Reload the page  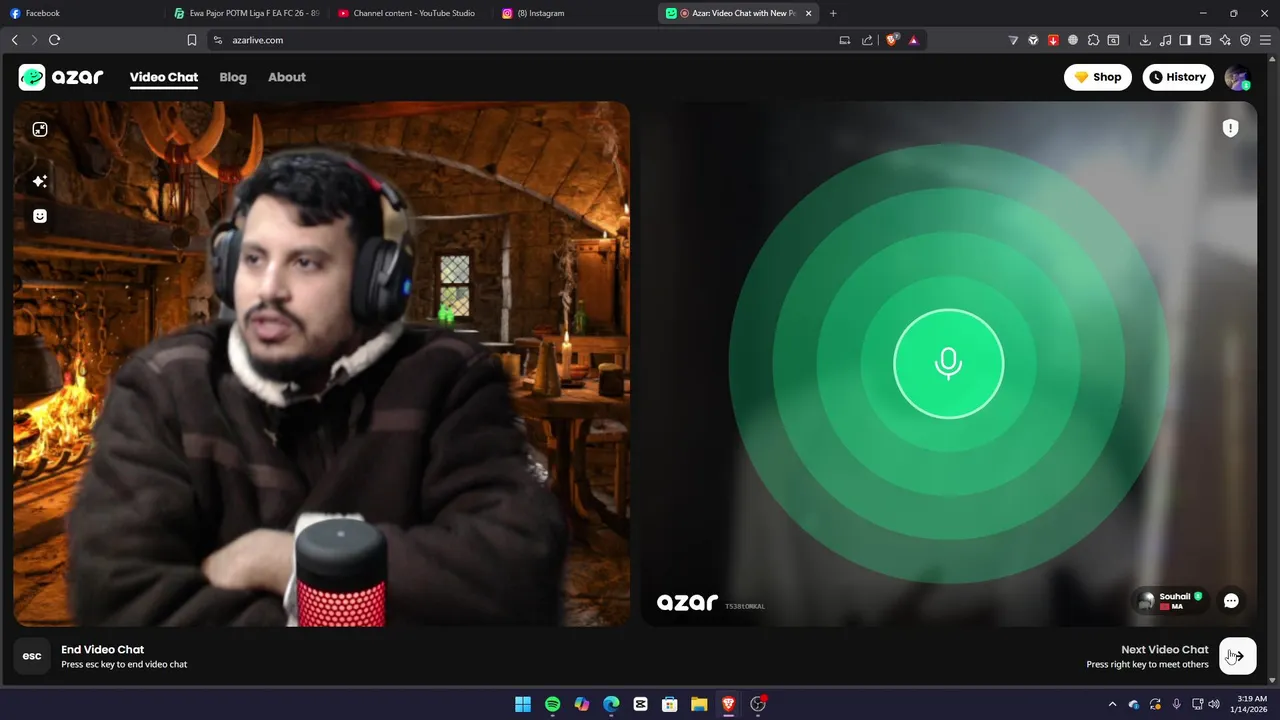(55, 40)
